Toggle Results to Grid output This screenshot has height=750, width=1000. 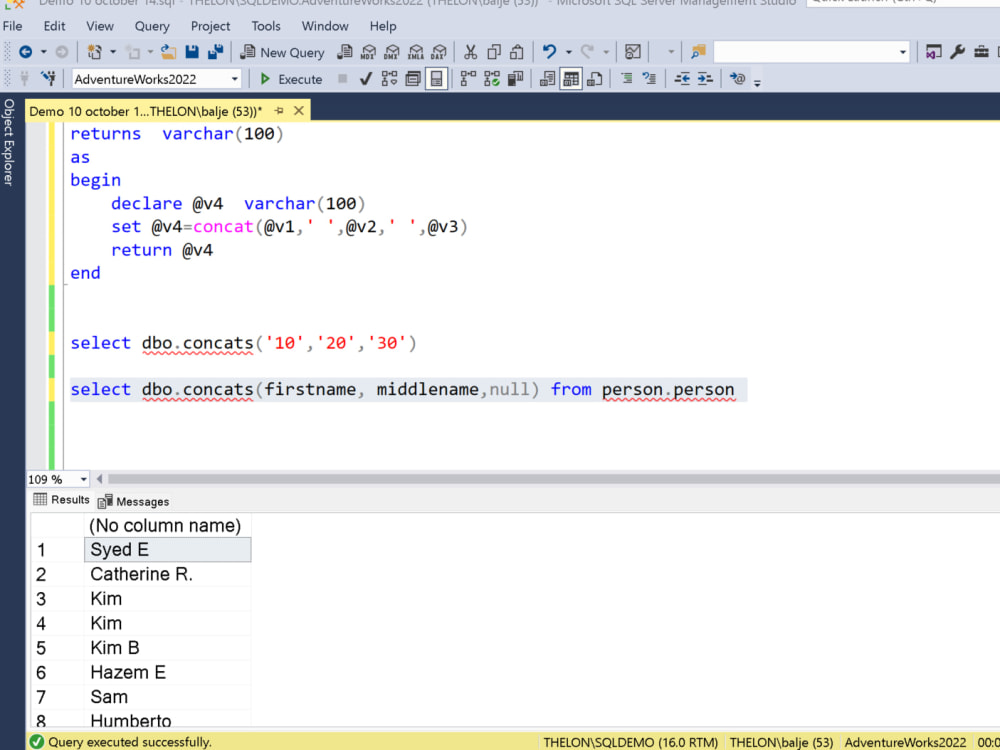(x=571, y=79)
